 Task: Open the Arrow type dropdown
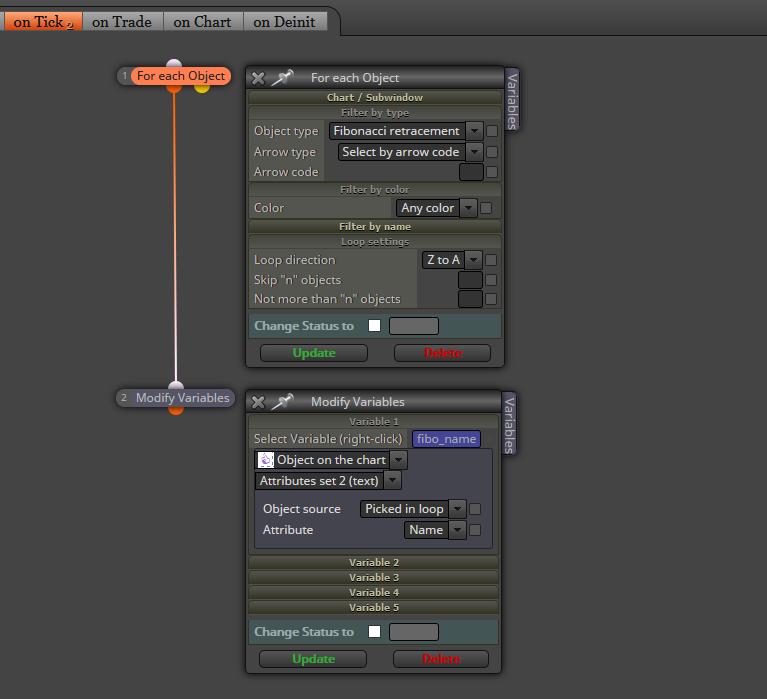coord(410,152)
